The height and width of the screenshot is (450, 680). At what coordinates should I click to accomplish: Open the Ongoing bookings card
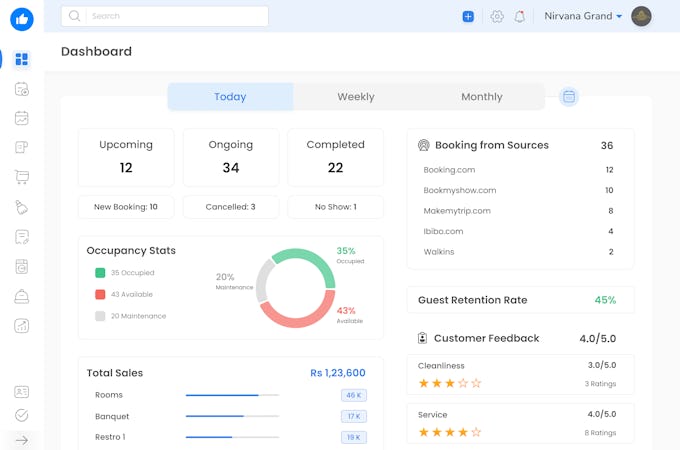coord(231,157)
